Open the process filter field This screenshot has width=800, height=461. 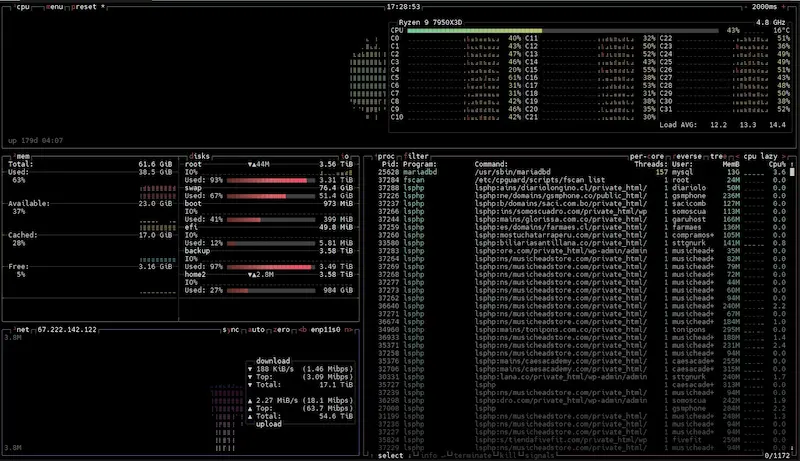[416, 156]
